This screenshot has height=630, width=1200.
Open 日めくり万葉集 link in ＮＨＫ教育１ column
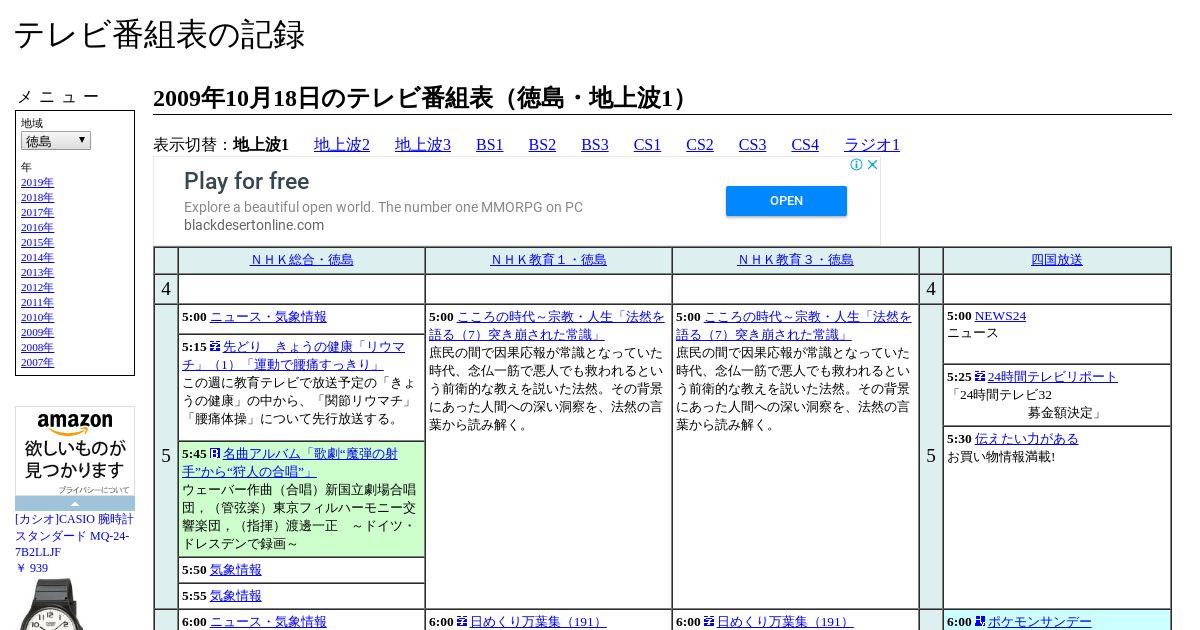tap(538, 622)
